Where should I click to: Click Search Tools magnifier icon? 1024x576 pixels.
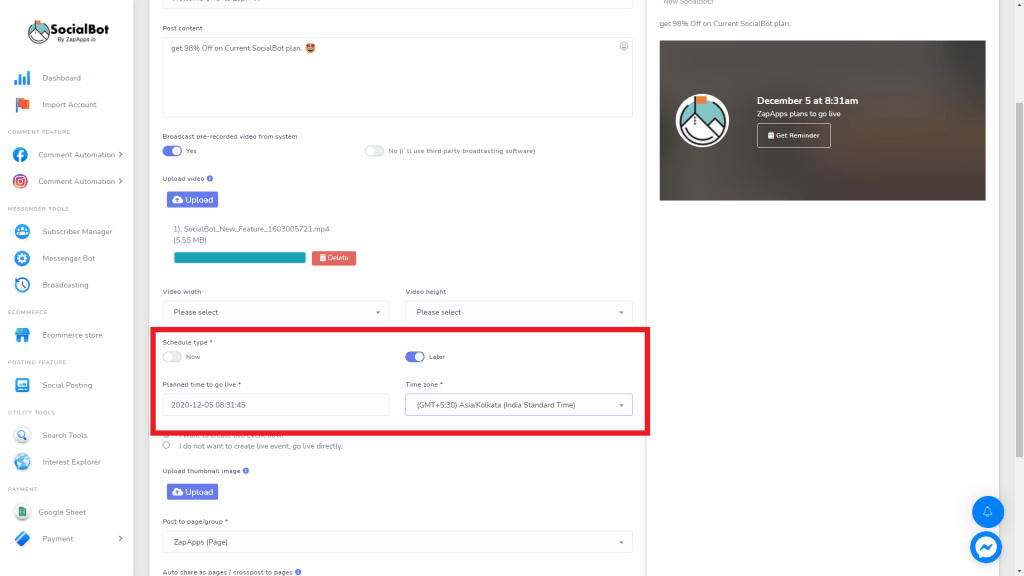pyautogui.click(x=22, y=436)
